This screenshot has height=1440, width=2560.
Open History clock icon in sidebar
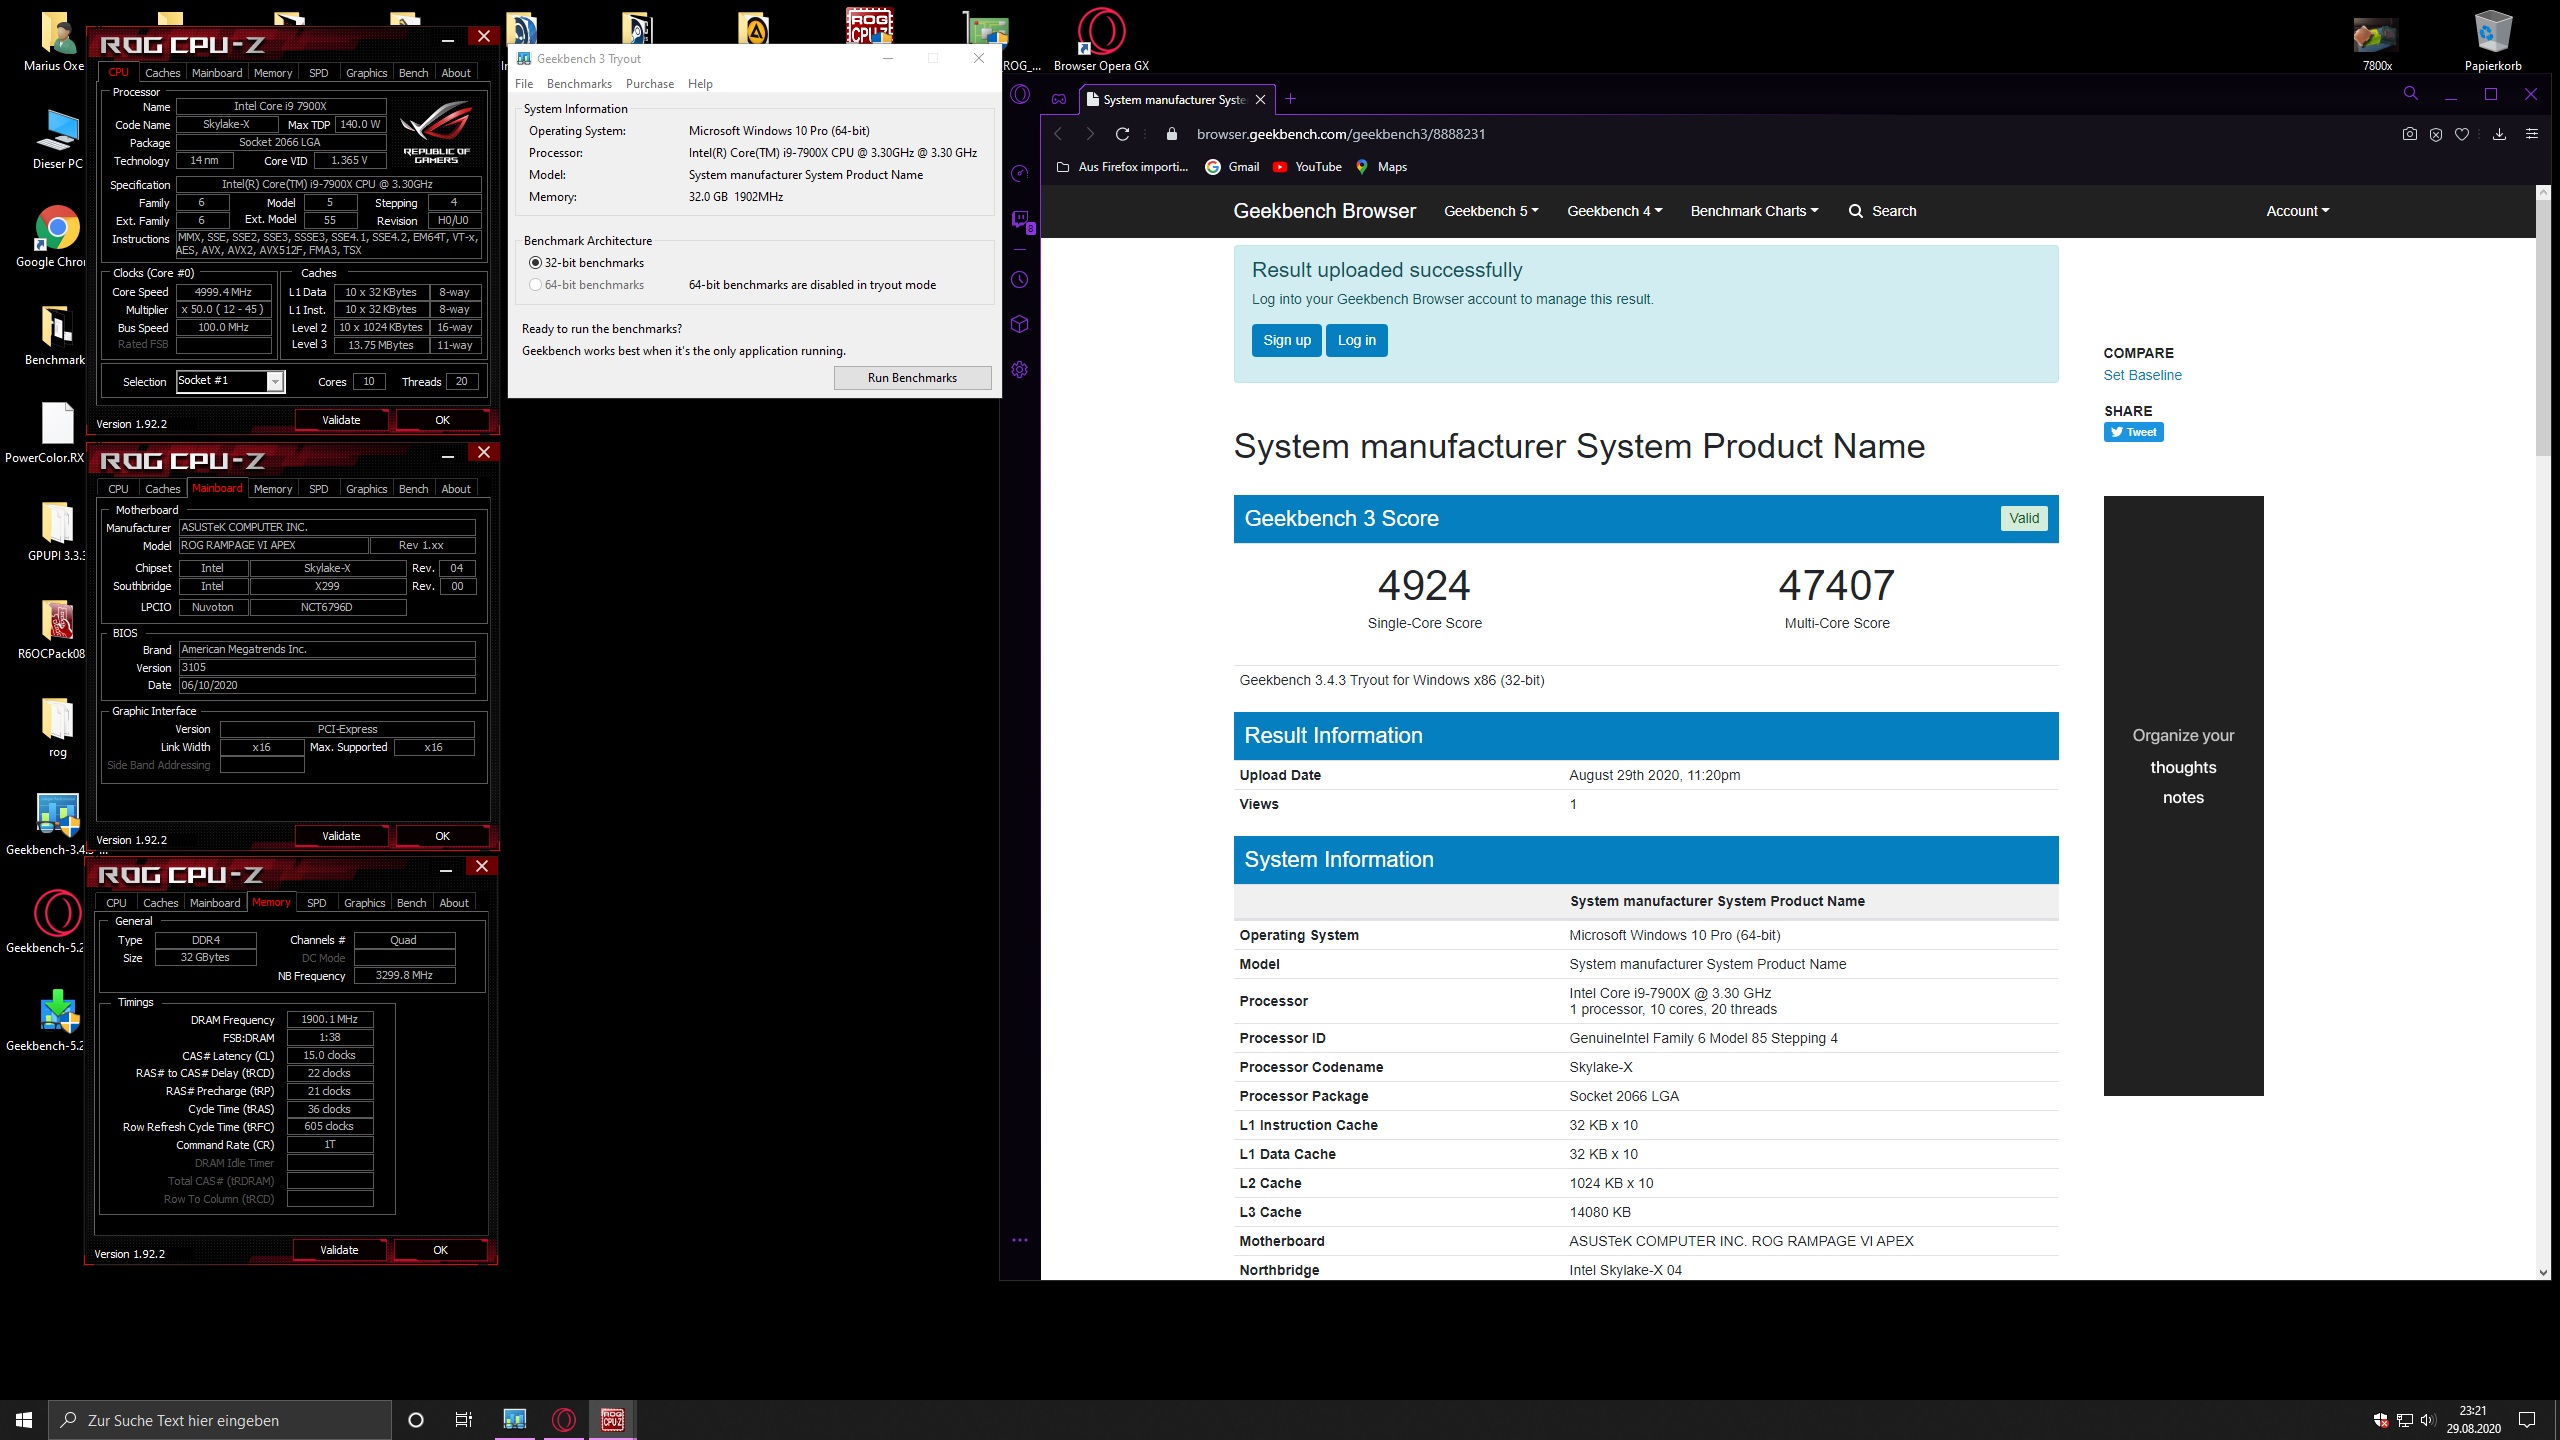point(1020,280)
